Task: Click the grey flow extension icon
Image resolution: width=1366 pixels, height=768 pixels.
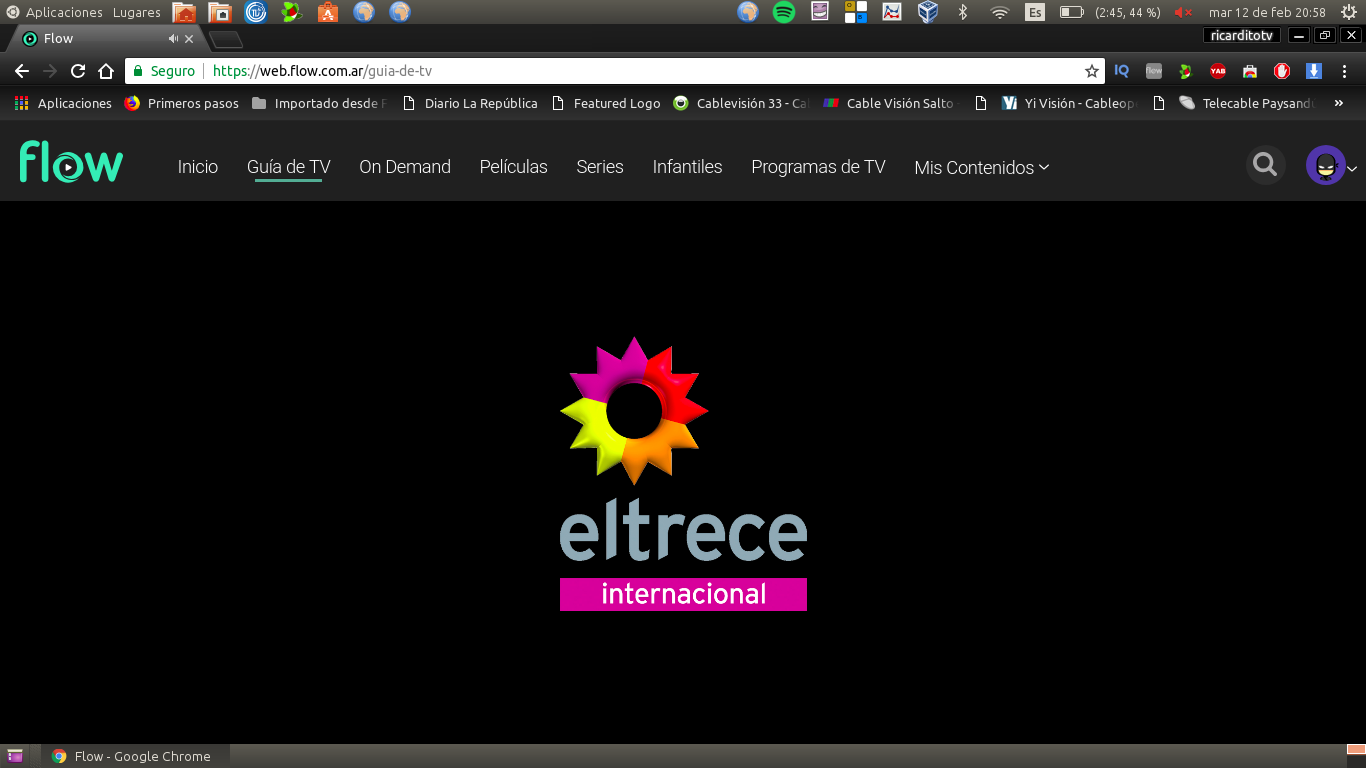Action: (x=1154, y=71)
